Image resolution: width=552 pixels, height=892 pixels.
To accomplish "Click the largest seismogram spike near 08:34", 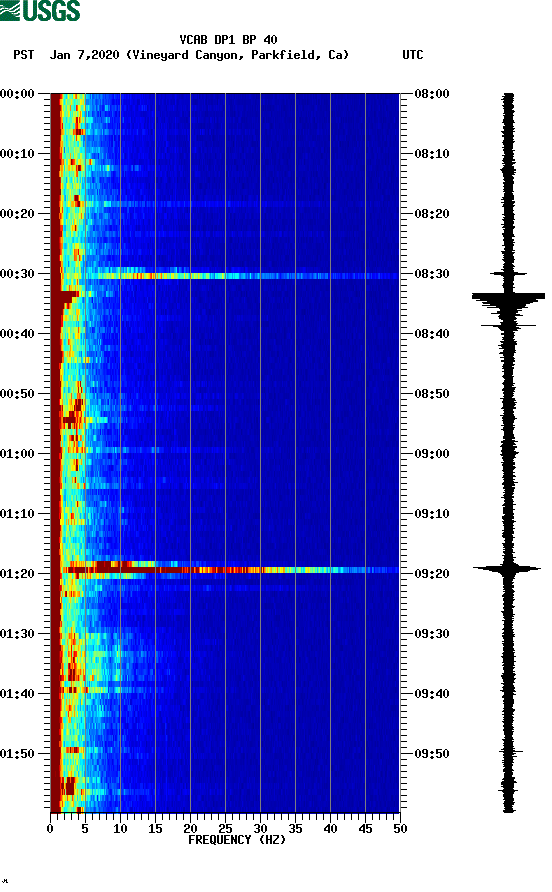I will coord(508,296).
